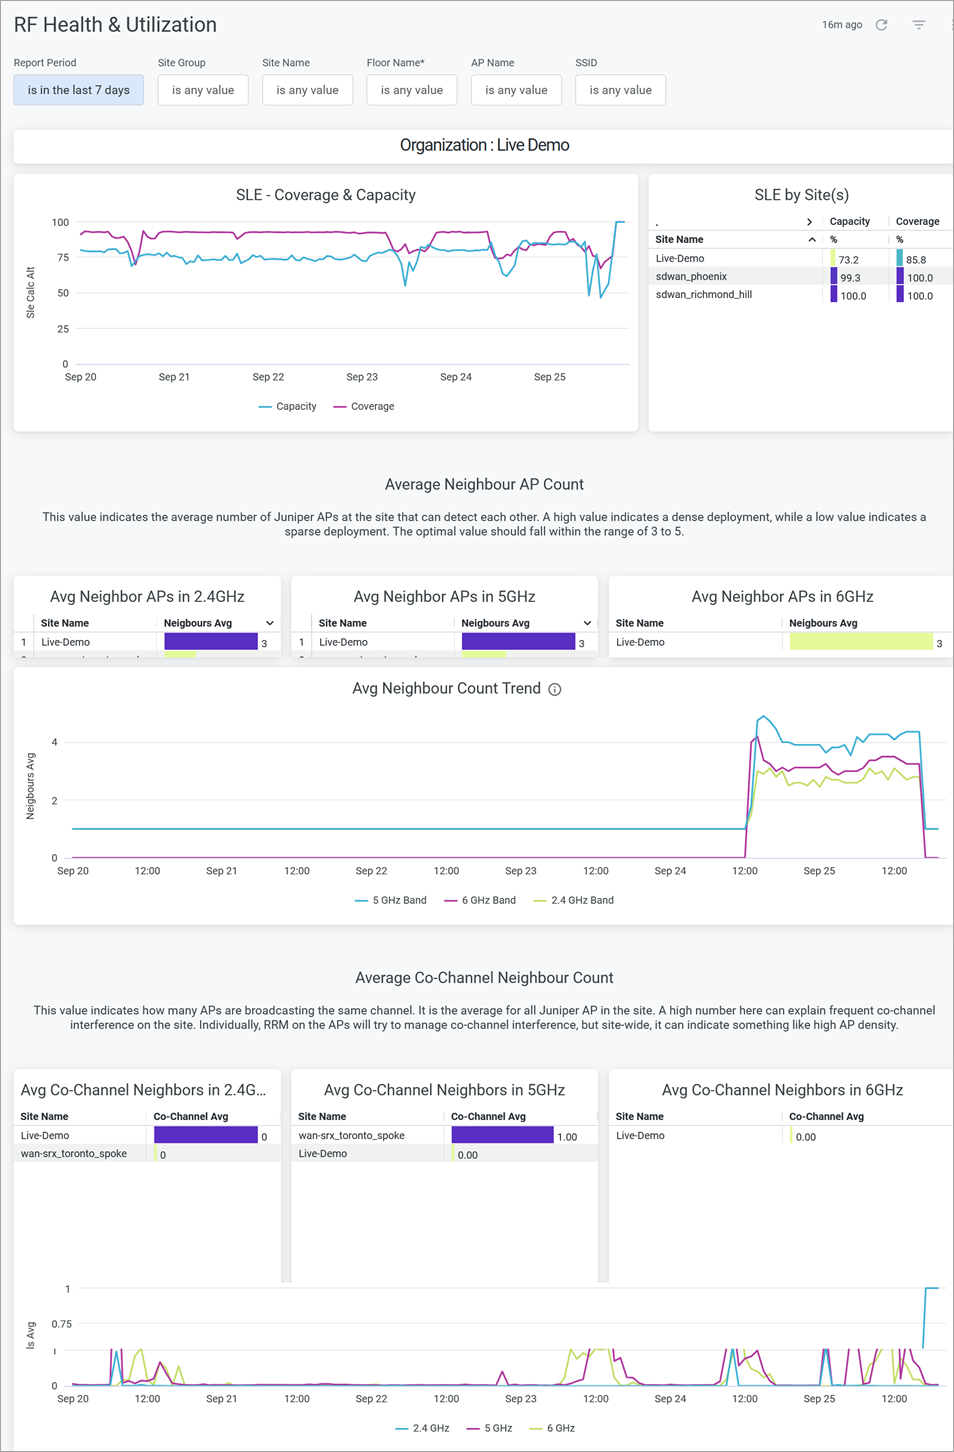The image size is (954, 1452).
Task: Open Neigbours Avg sort dropdown in 5GHz table
Action: 587,624
